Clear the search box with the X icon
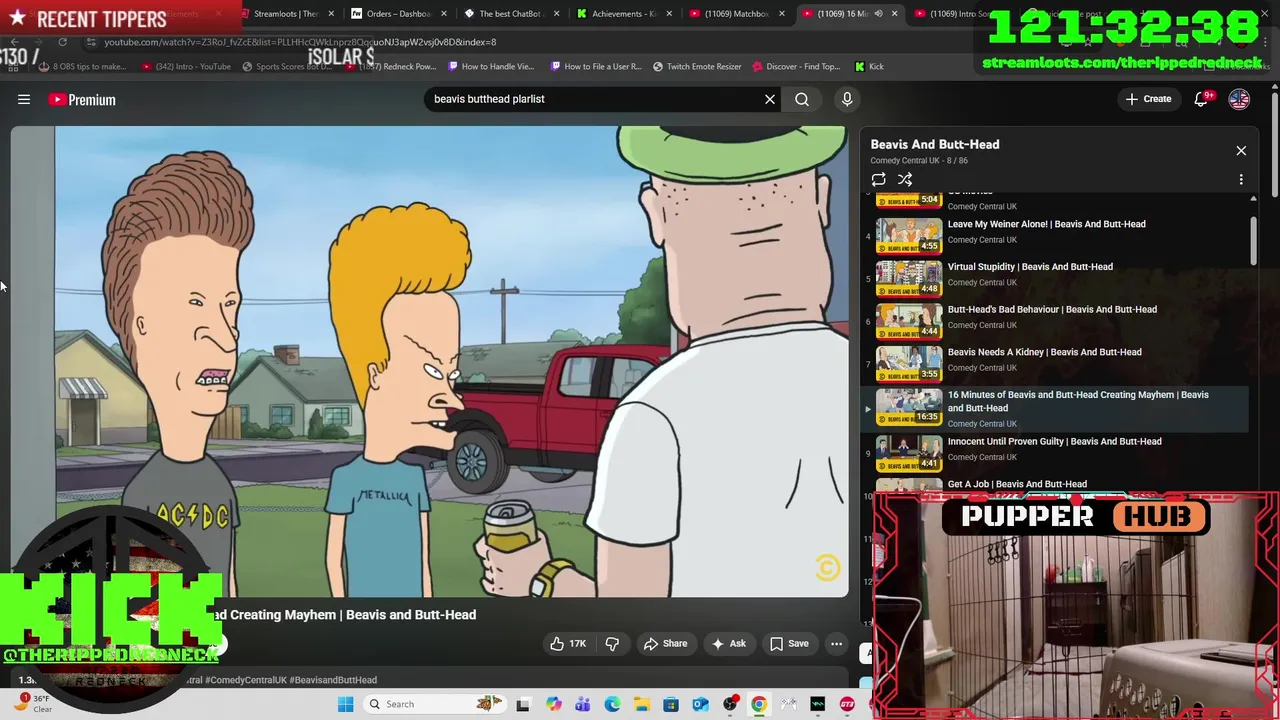This screenshot has height=720, width=1280. (x=770, y=99)
